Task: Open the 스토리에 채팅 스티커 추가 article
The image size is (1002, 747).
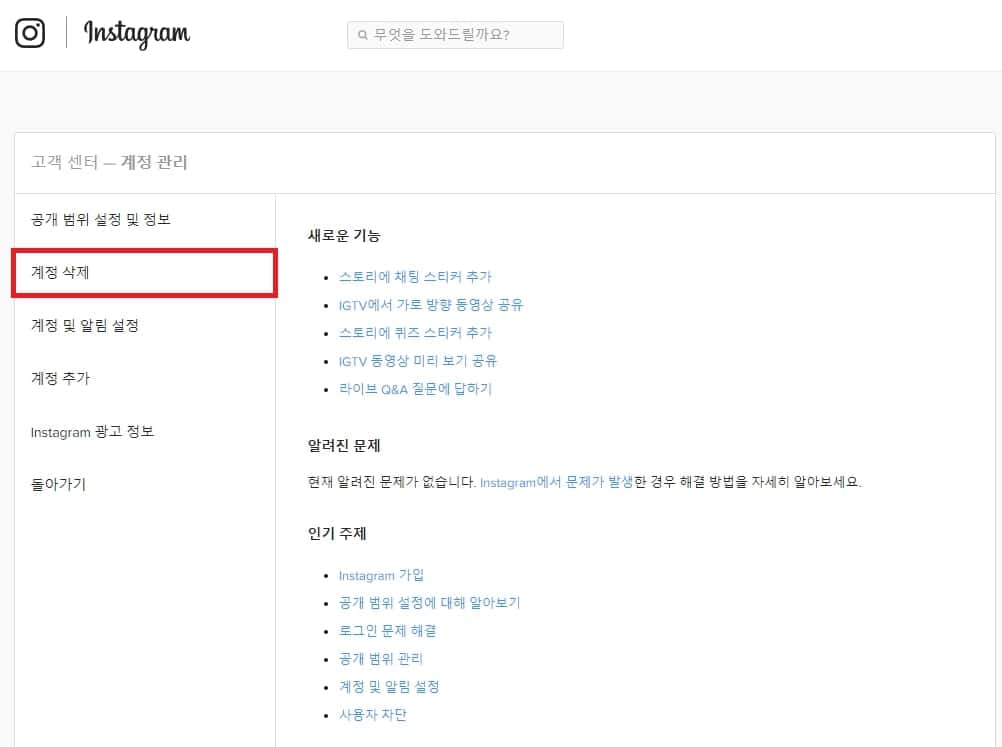Action: [416, 276]
